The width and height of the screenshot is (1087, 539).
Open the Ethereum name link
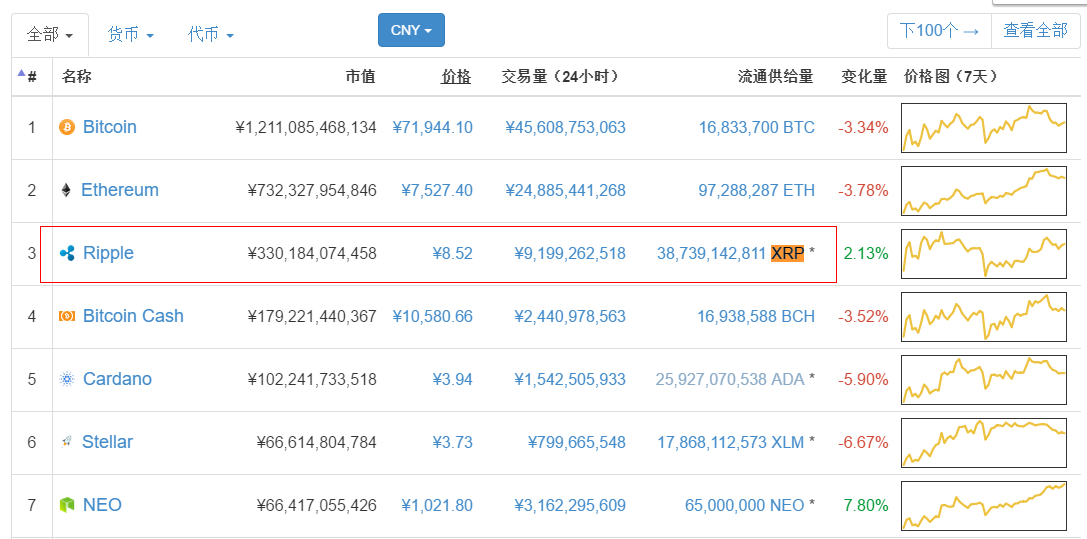[x=120, y=190]
